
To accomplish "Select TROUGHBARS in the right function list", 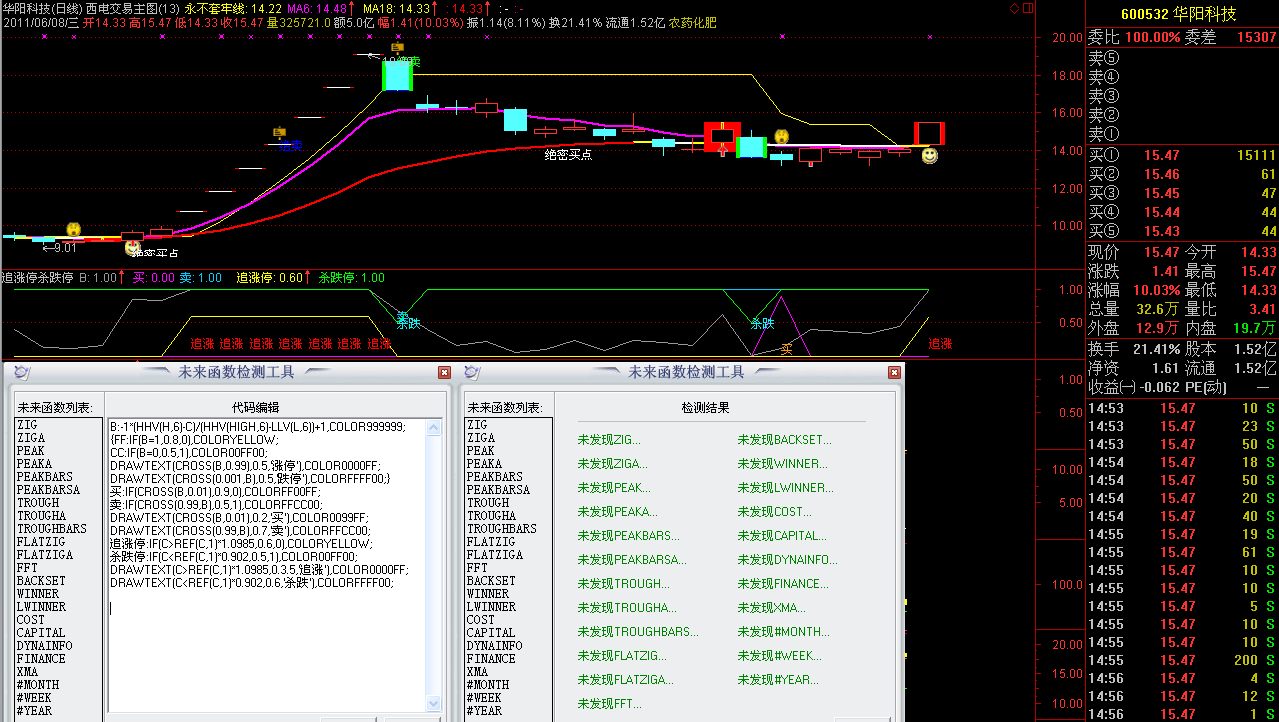I will pos(501,529).
